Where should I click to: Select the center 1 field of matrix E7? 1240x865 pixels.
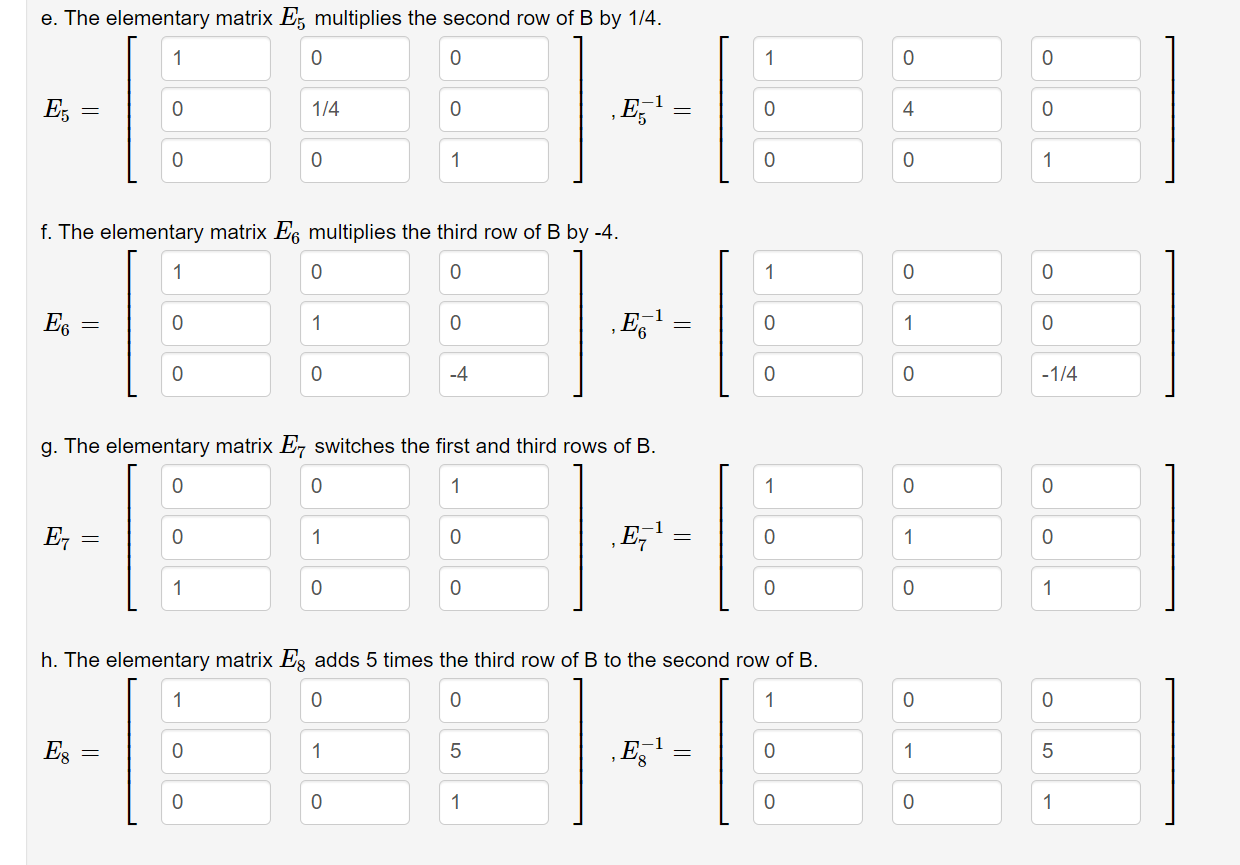pyautogui.click(x=355, y=537)
